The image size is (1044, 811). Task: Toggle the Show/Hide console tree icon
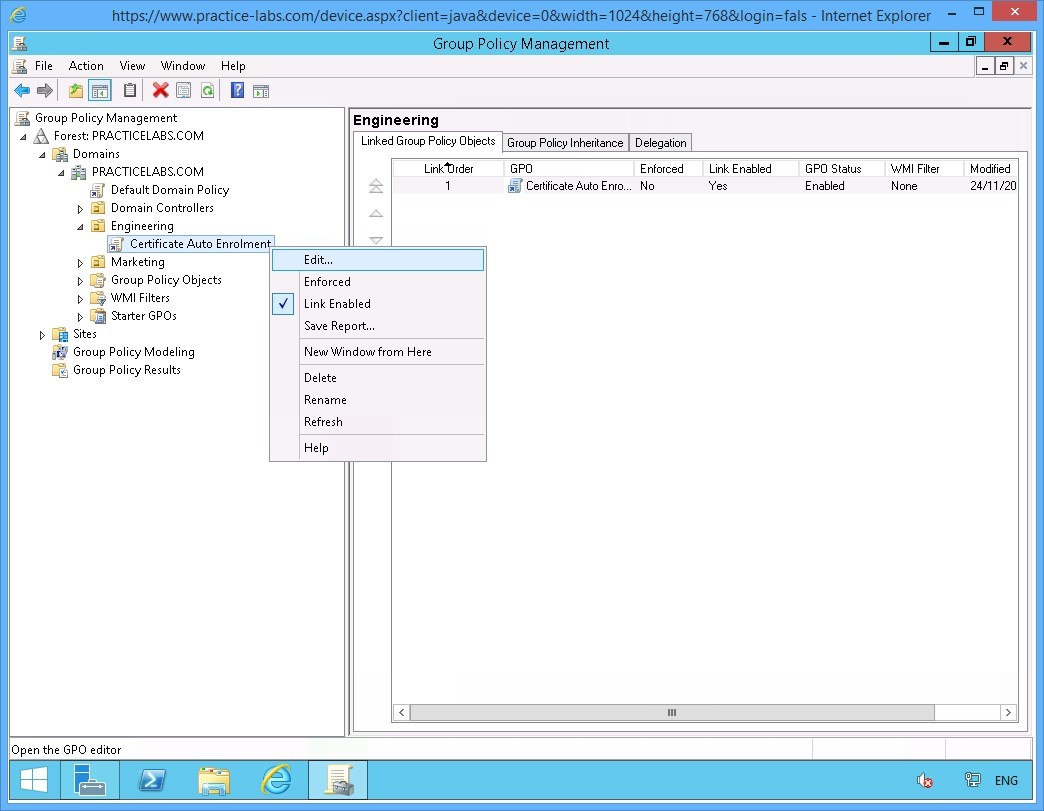pyautogui.click(x=100, y=90)
